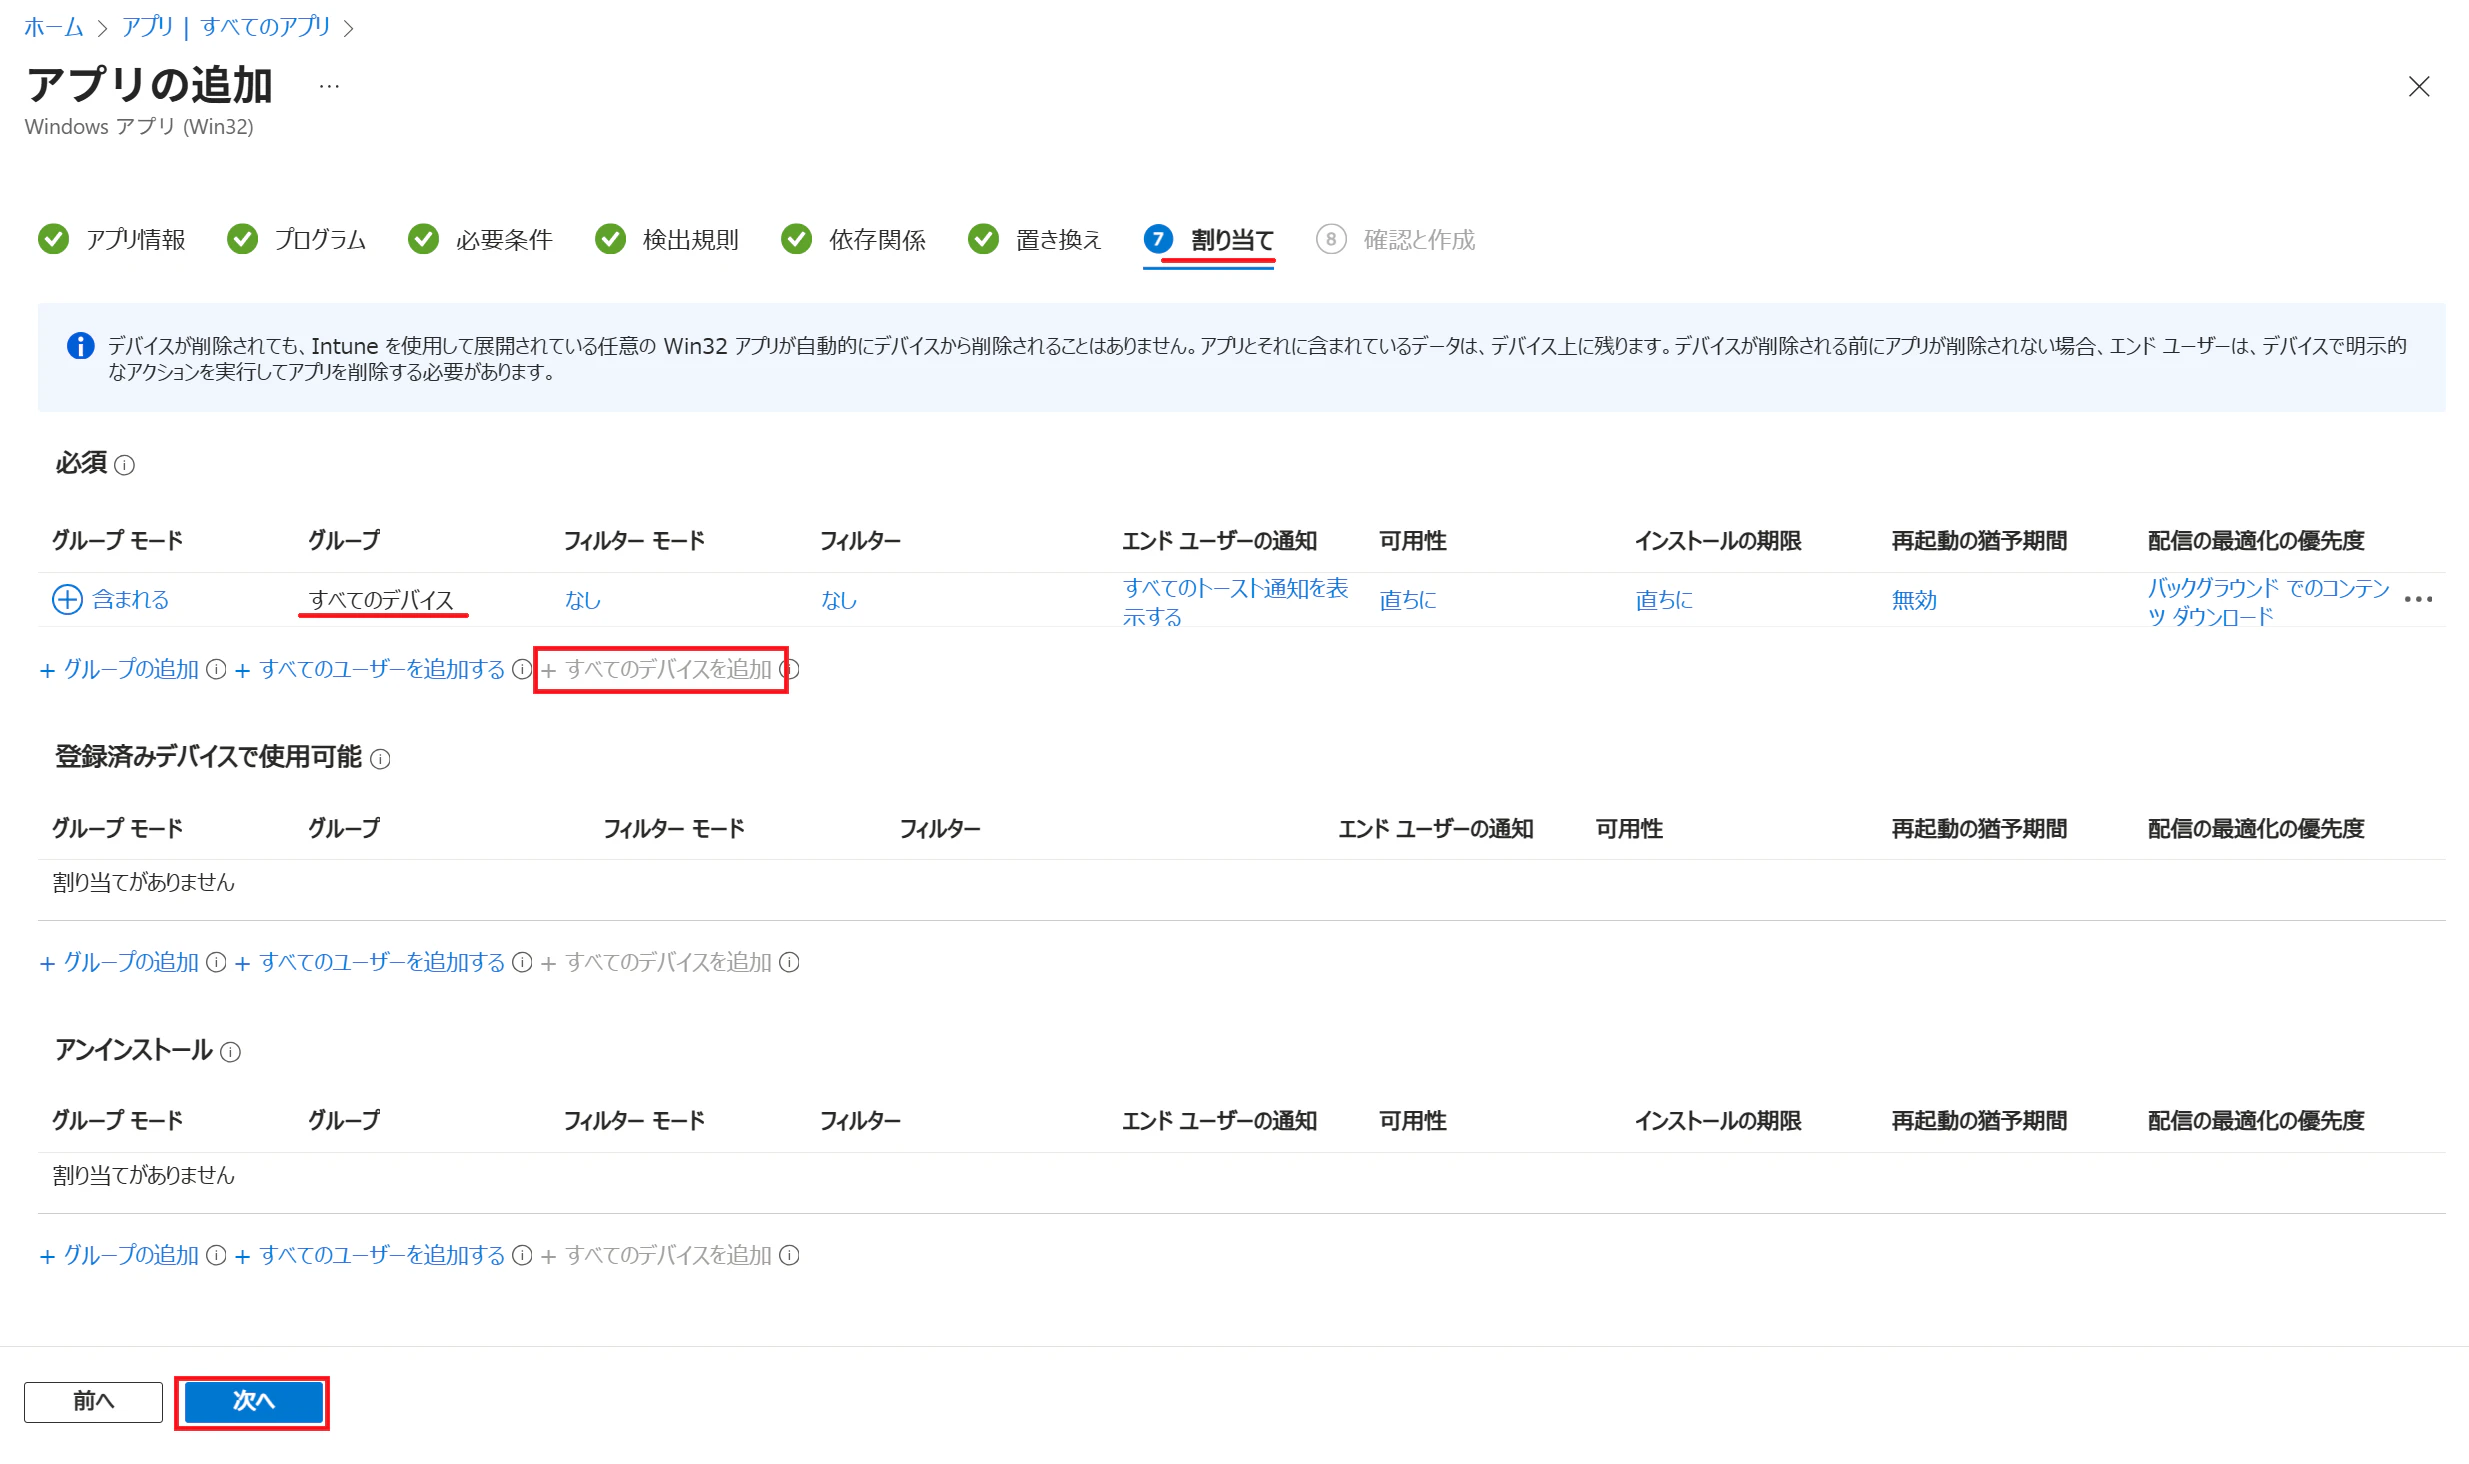Click info icon beside 登録済みデバイスで使用可能 heading
The width and height of the screenshot is (2469, 1464).
click(380, 759)
